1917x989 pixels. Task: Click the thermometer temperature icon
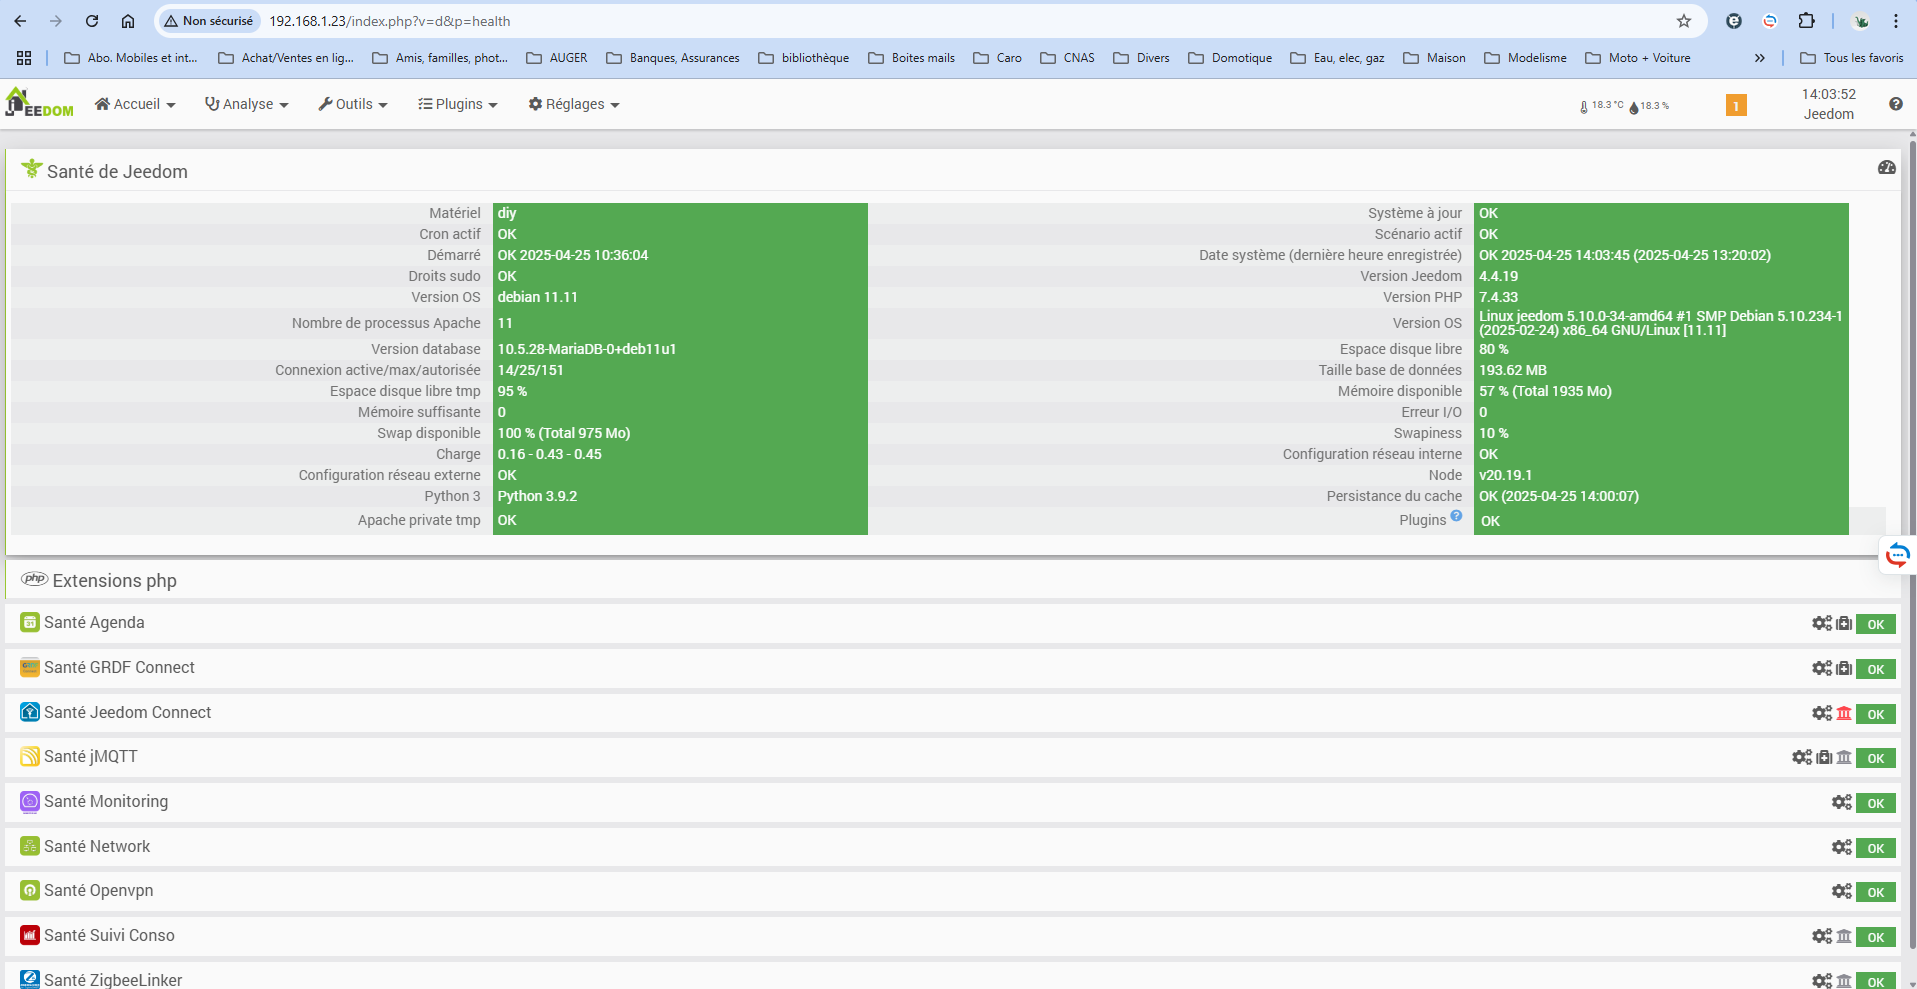(x=1584, y=107)
